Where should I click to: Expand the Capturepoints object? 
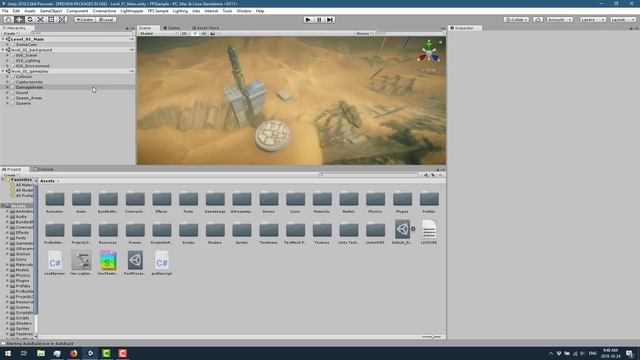pos(7,82)
